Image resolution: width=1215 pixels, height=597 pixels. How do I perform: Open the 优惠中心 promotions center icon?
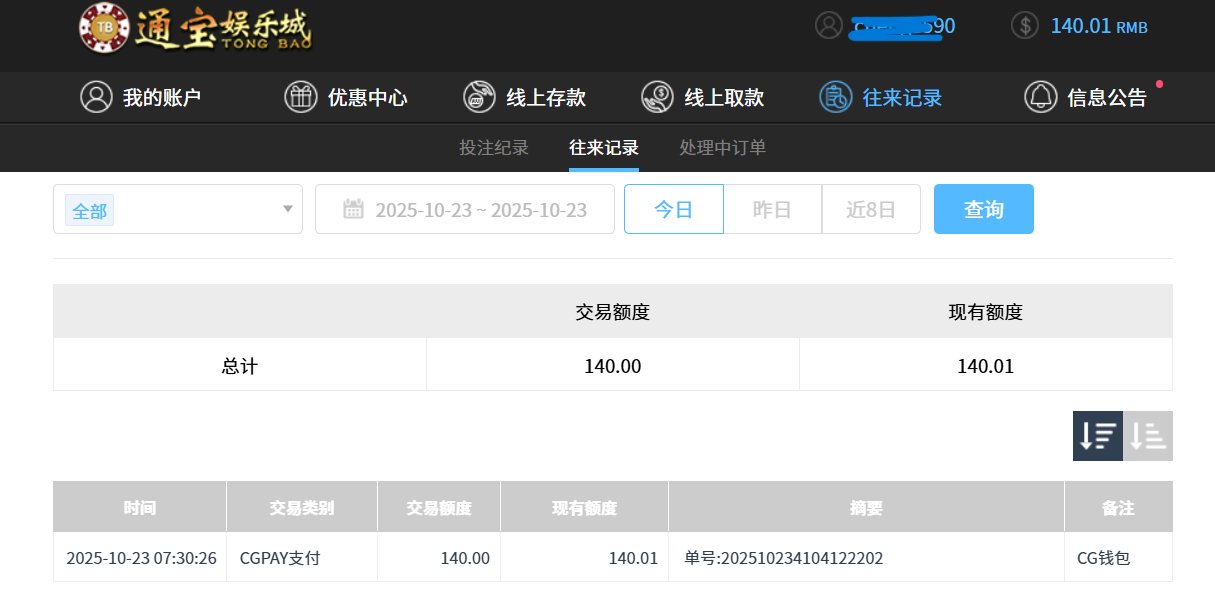301,97
